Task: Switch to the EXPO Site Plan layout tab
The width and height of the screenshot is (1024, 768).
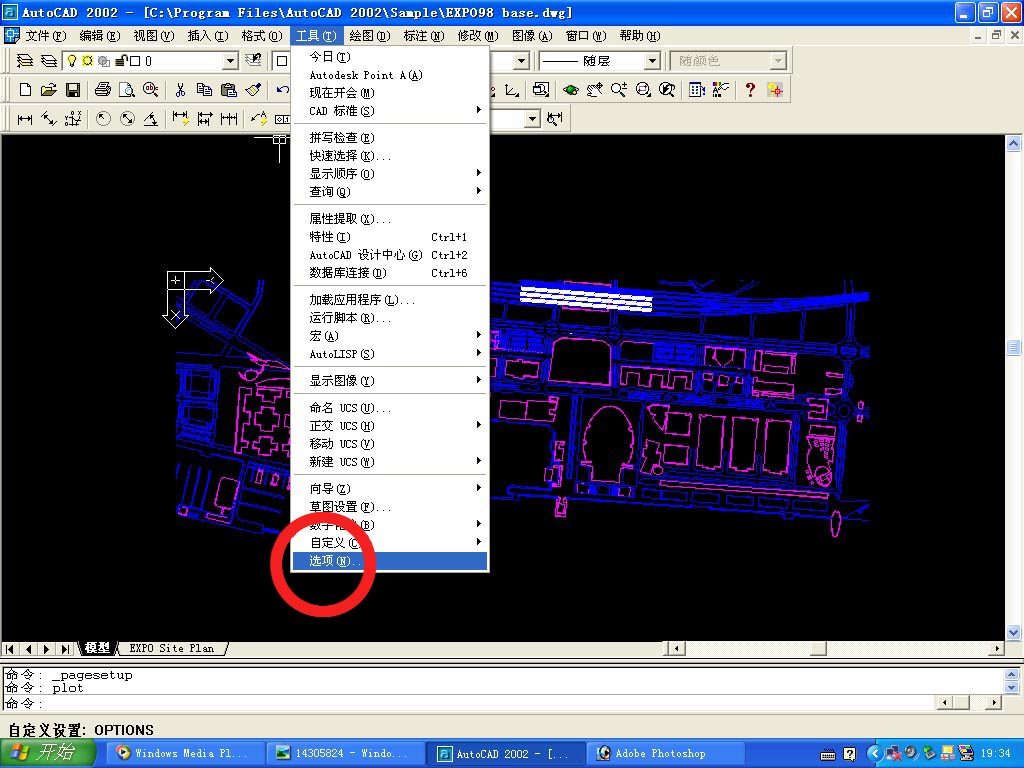Action: pyautogui.click(x=172, y=648)
